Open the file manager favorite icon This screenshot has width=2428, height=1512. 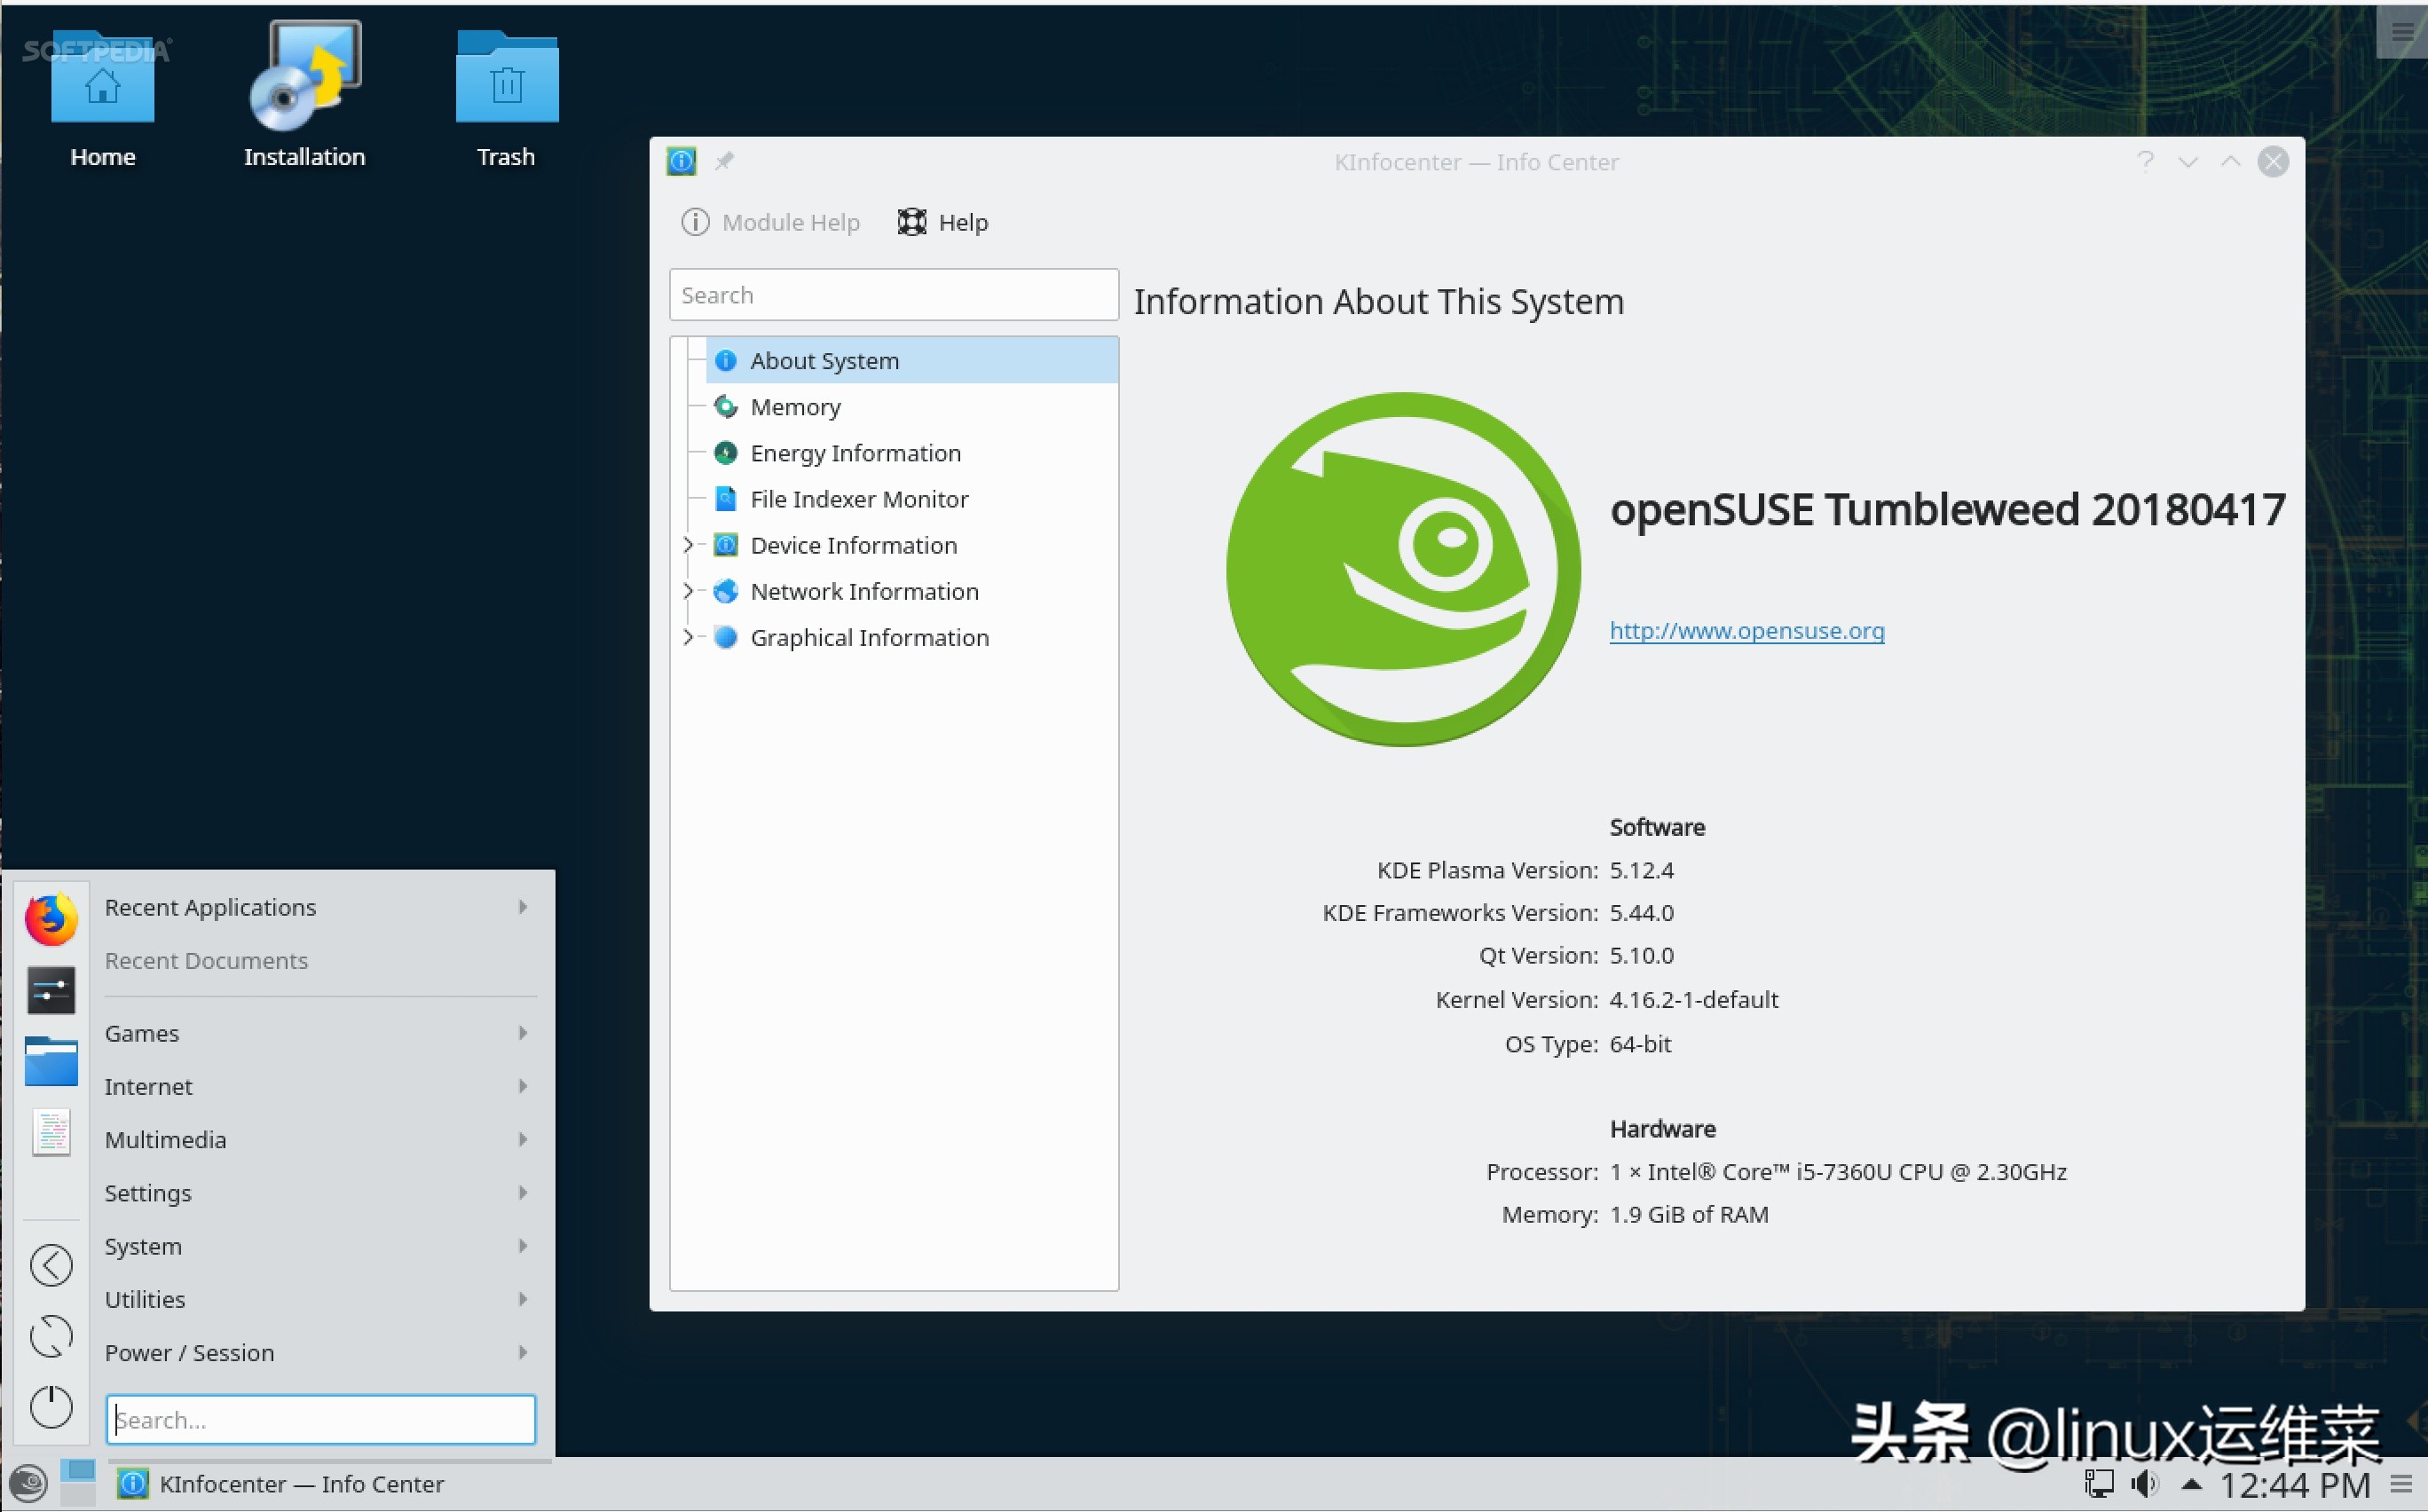(51, 1061)
